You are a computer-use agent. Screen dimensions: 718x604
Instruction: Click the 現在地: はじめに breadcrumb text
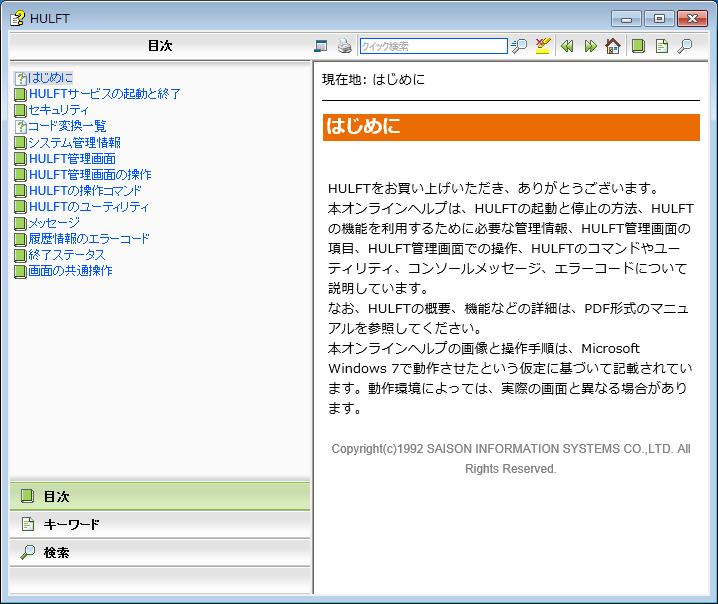click(373, 80)
